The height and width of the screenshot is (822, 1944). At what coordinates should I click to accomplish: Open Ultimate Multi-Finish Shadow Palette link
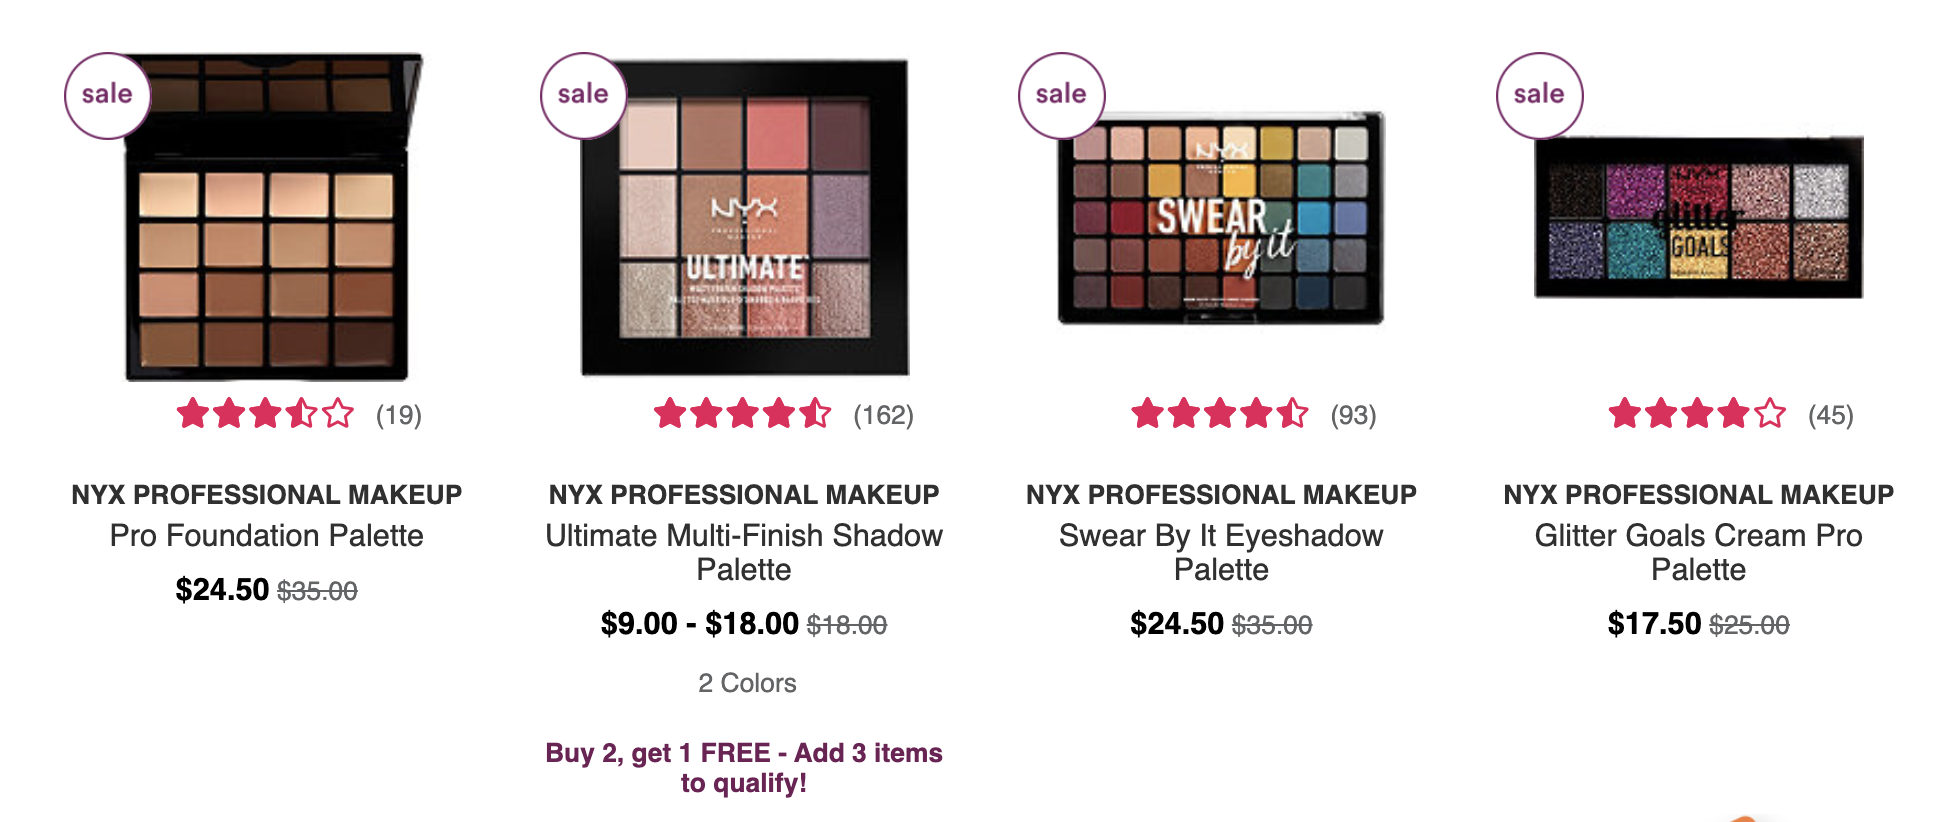744,553
